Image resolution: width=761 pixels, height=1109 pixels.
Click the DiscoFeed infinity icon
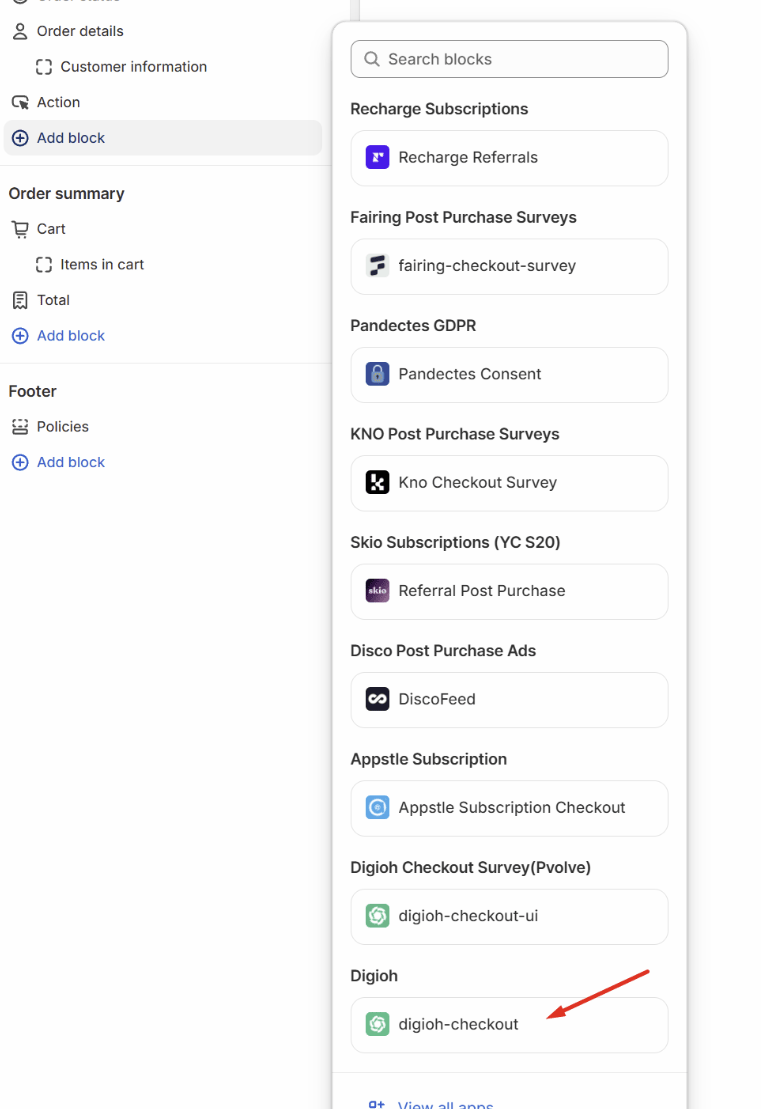click(377, 699)
